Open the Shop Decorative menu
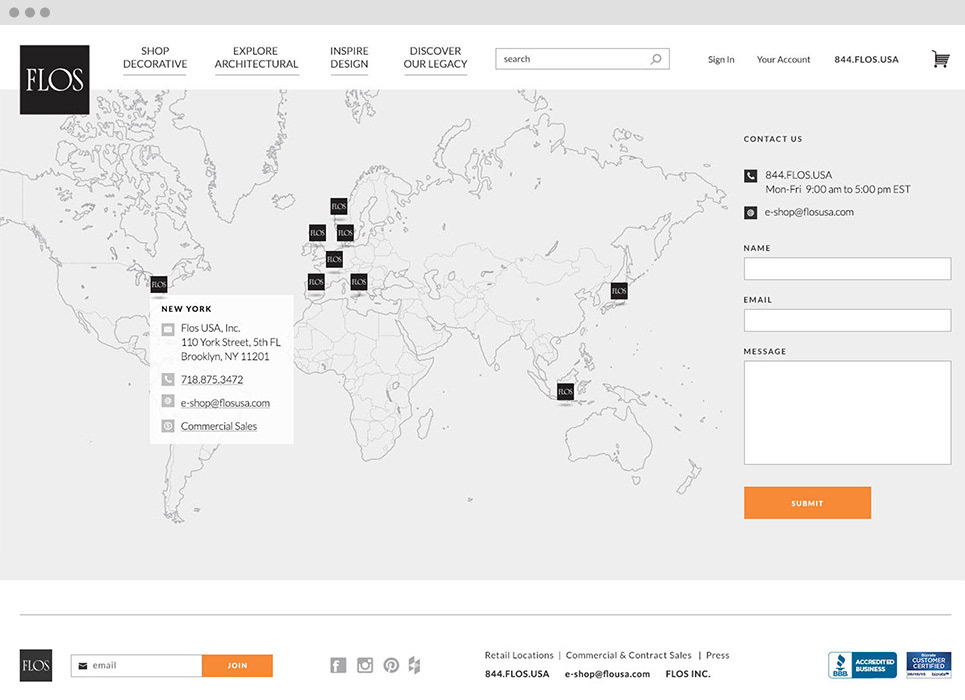 coord(155,58)
